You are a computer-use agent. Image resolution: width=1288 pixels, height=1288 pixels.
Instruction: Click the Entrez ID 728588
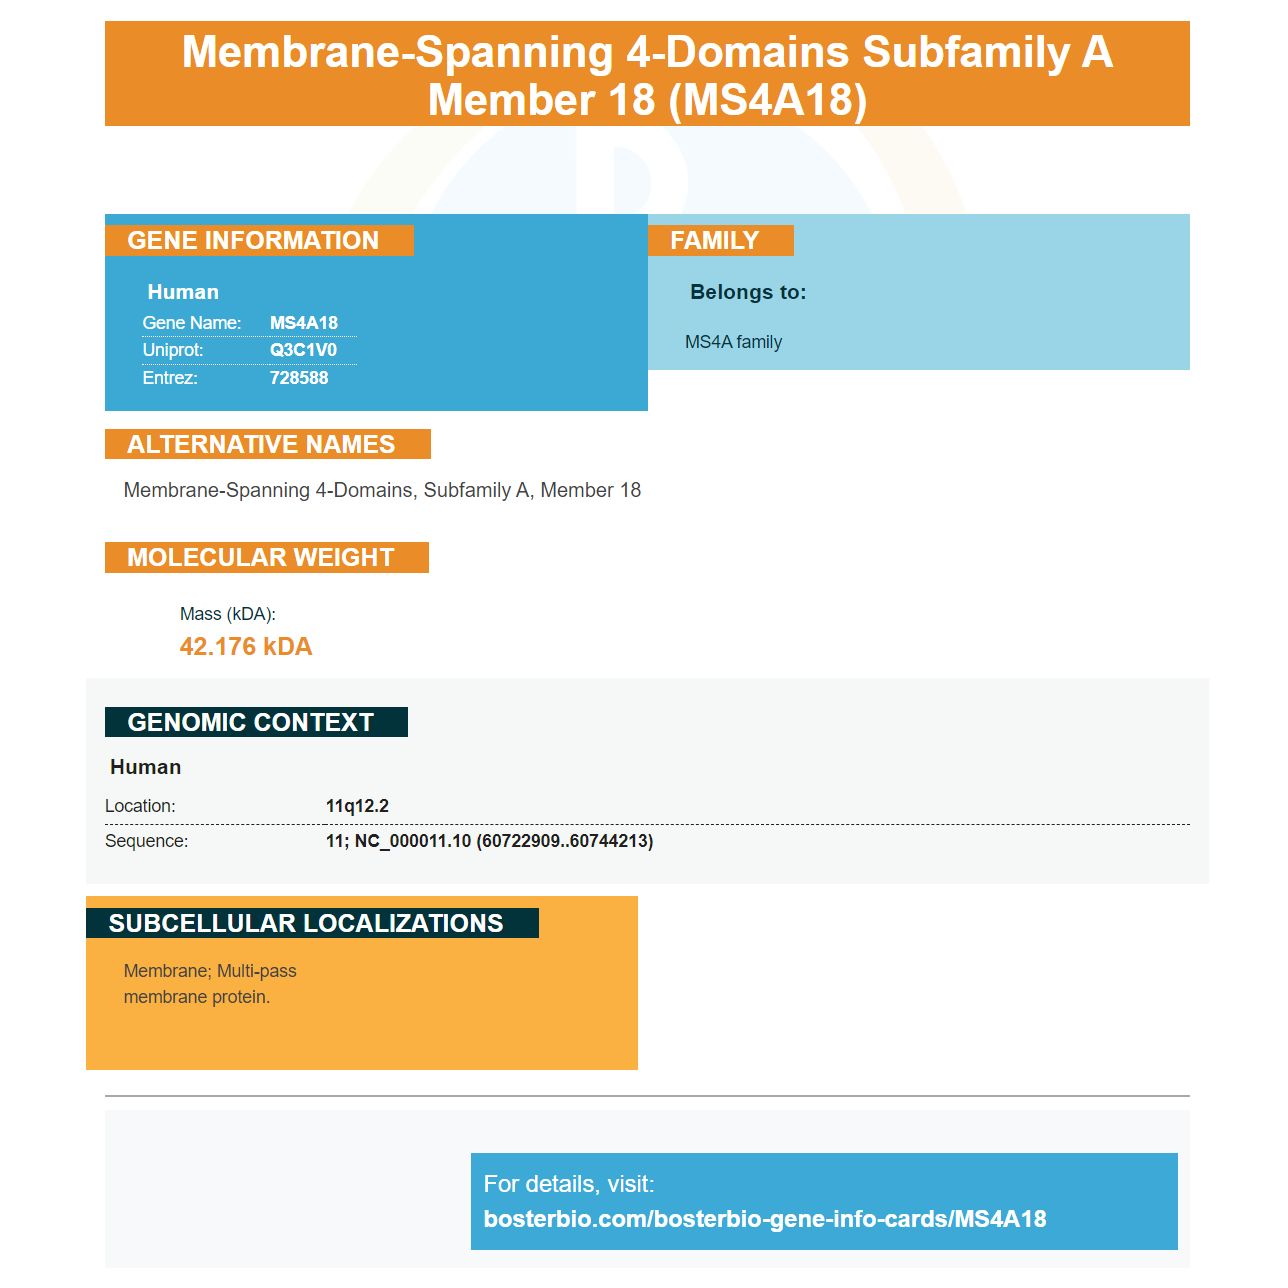[299, 378]
